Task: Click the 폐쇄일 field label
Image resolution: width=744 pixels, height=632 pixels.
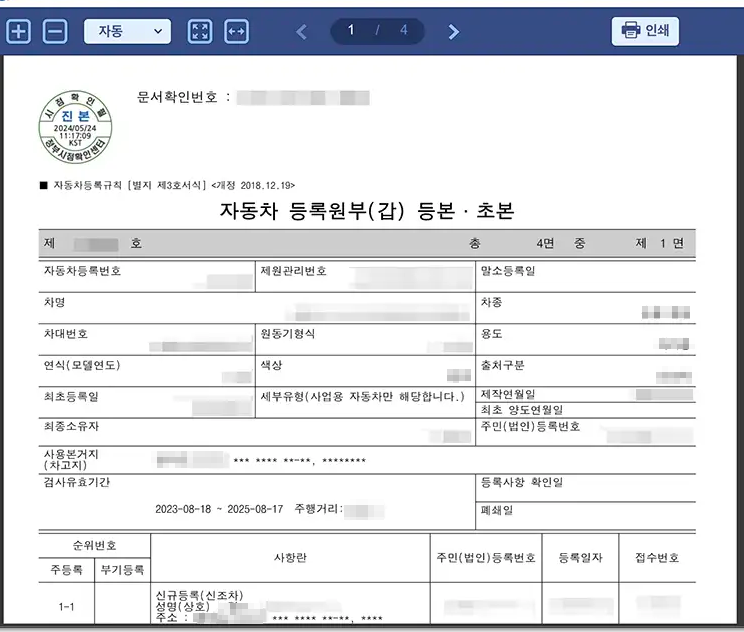Action: [x=497, y=511]
